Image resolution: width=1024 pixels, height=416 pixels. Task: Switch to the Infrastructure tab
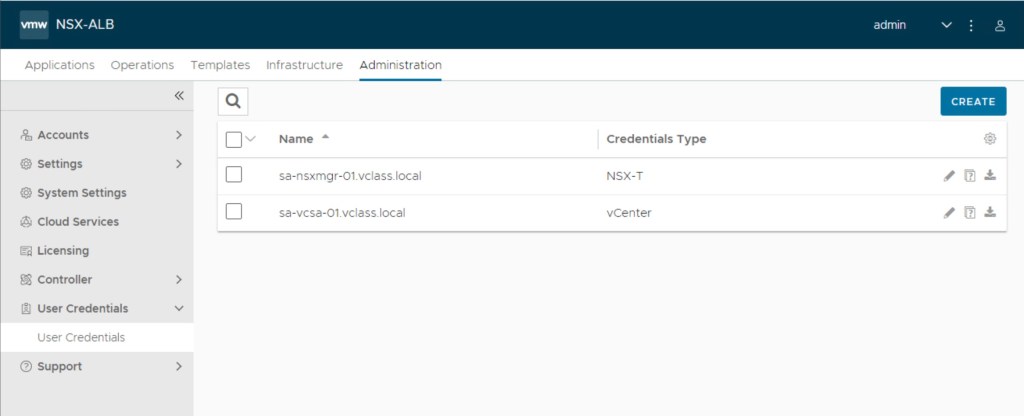[x=304, y=65]
